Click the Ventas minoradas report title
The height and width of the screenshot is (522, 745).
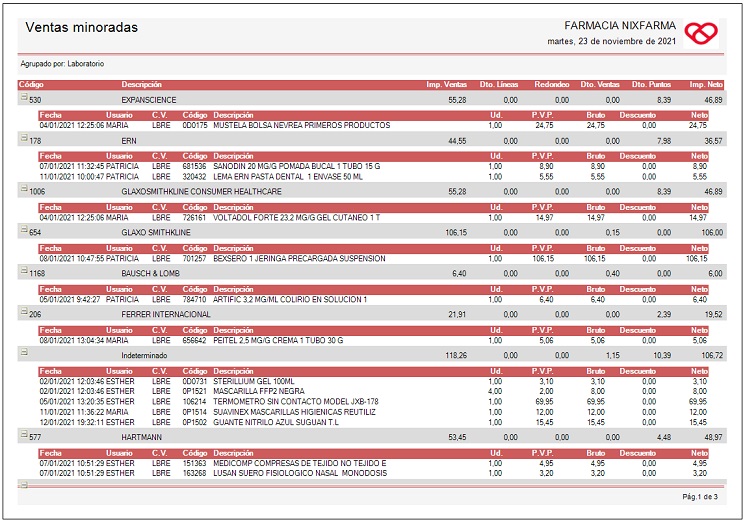[82, 28]
